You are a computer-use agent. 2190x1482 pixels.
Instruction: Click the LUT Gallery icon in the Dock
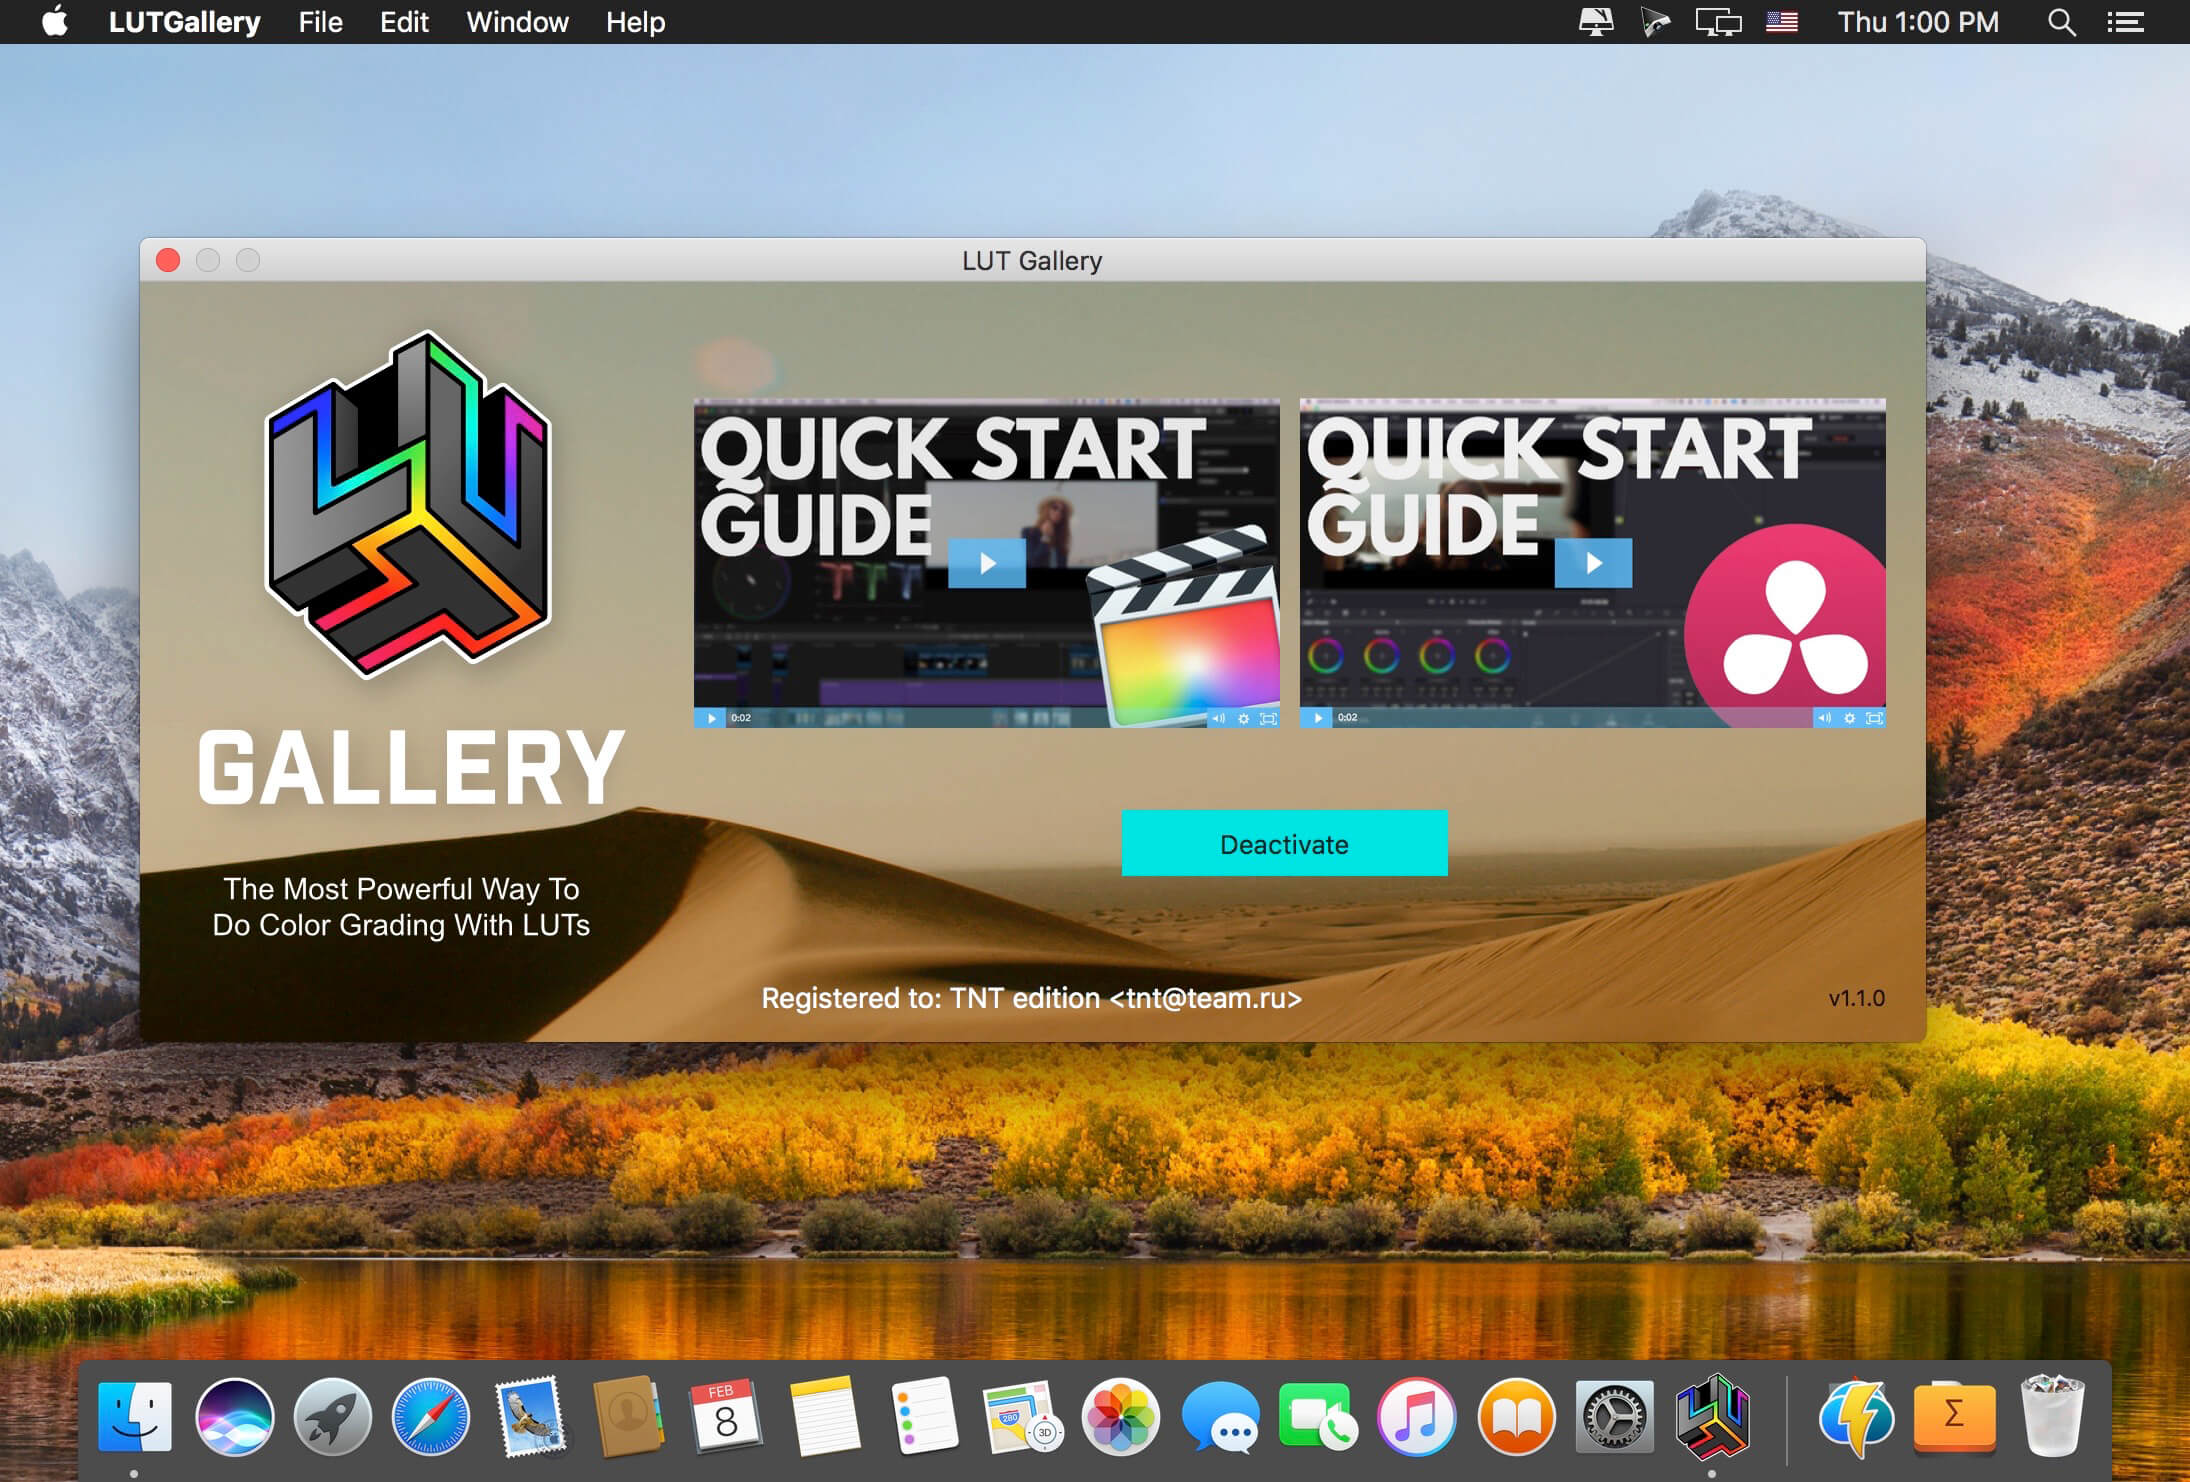pyautogui.click(x=1712, y=1416)
